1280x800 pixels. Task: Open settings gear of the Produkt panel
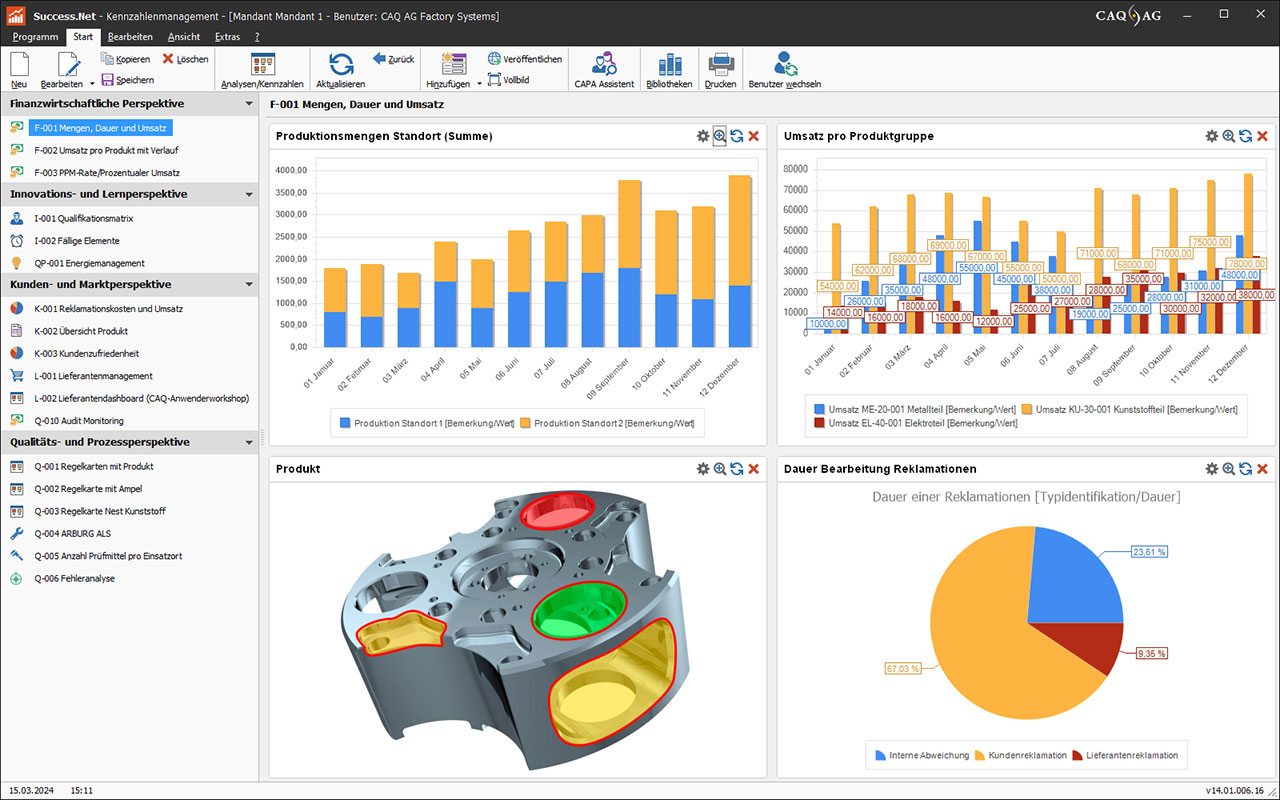(x=703, y=469)
